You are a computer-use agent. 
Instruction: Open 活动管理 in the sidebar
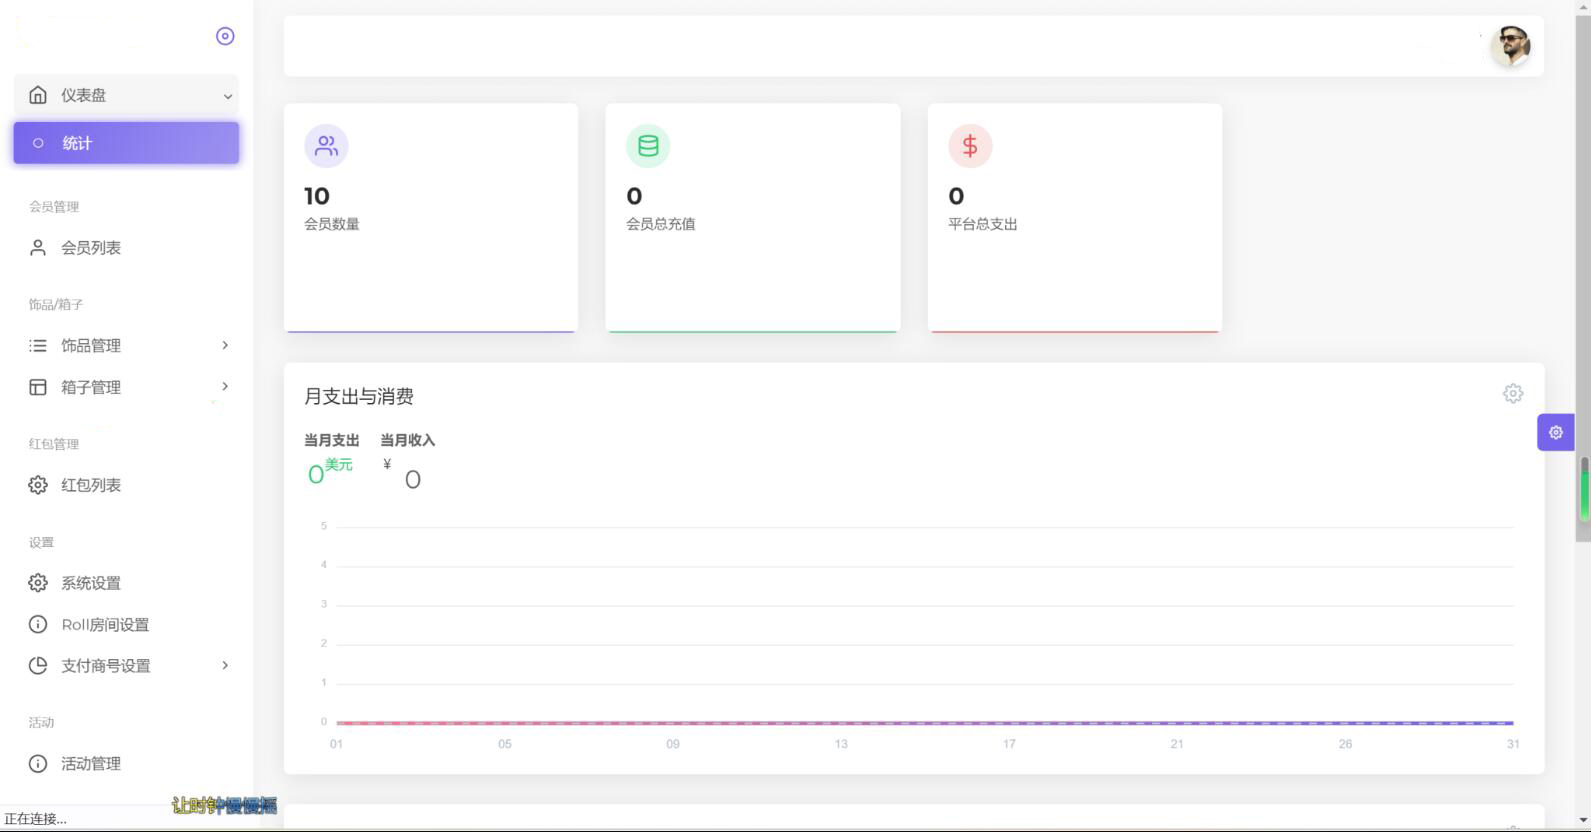tap(91, 764)
